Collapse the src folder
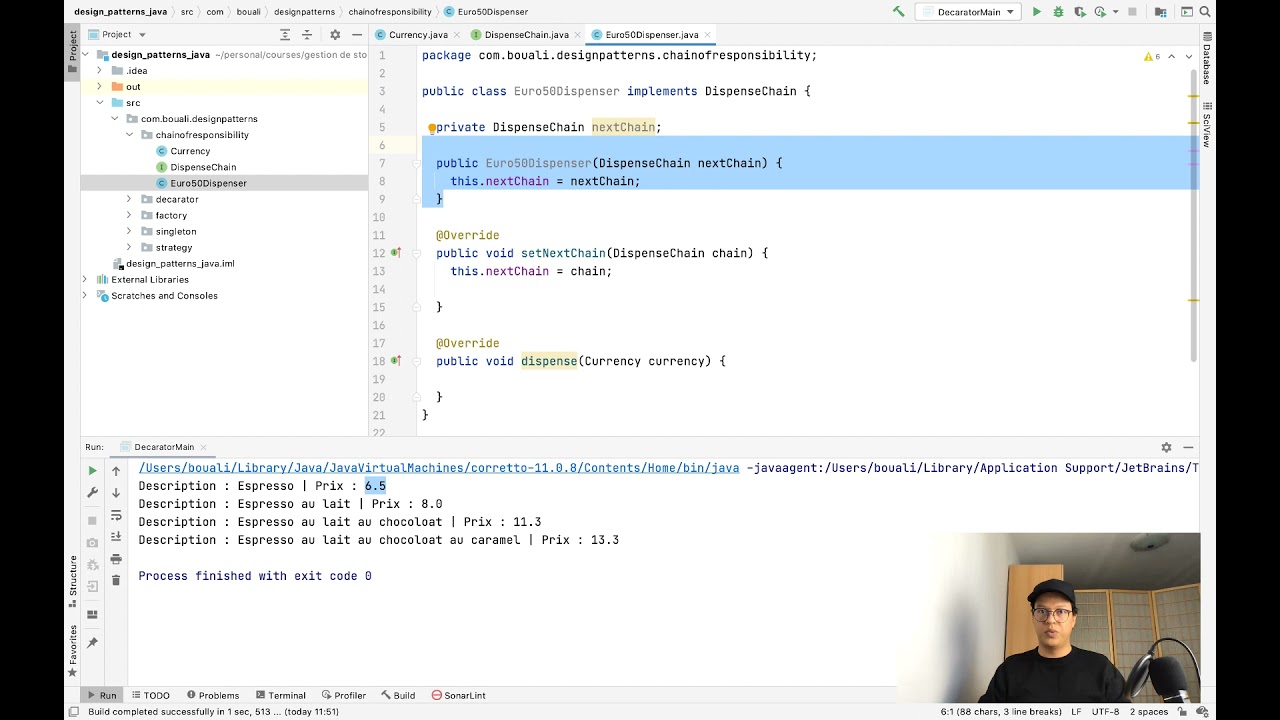This screenshot has width=1280, height=720. click(x=99, y=103)
